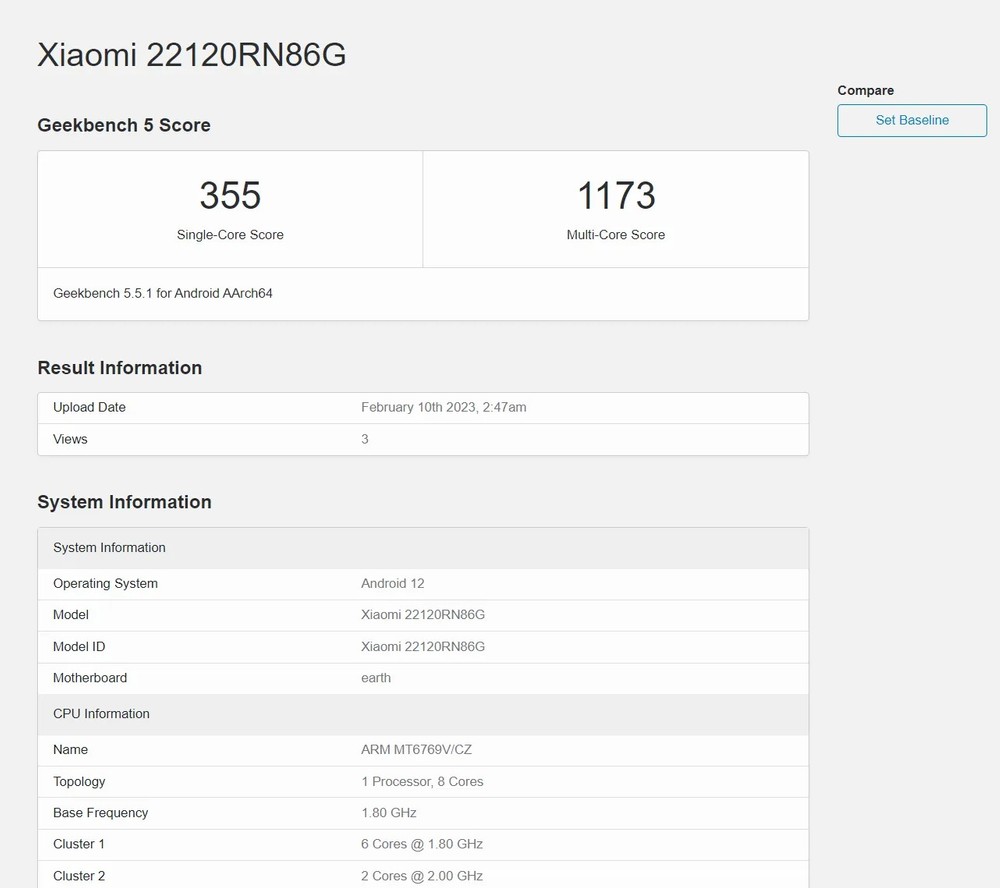Click the Motherboard value earth
The image size is (1000, 888).
tap(376, 678)
